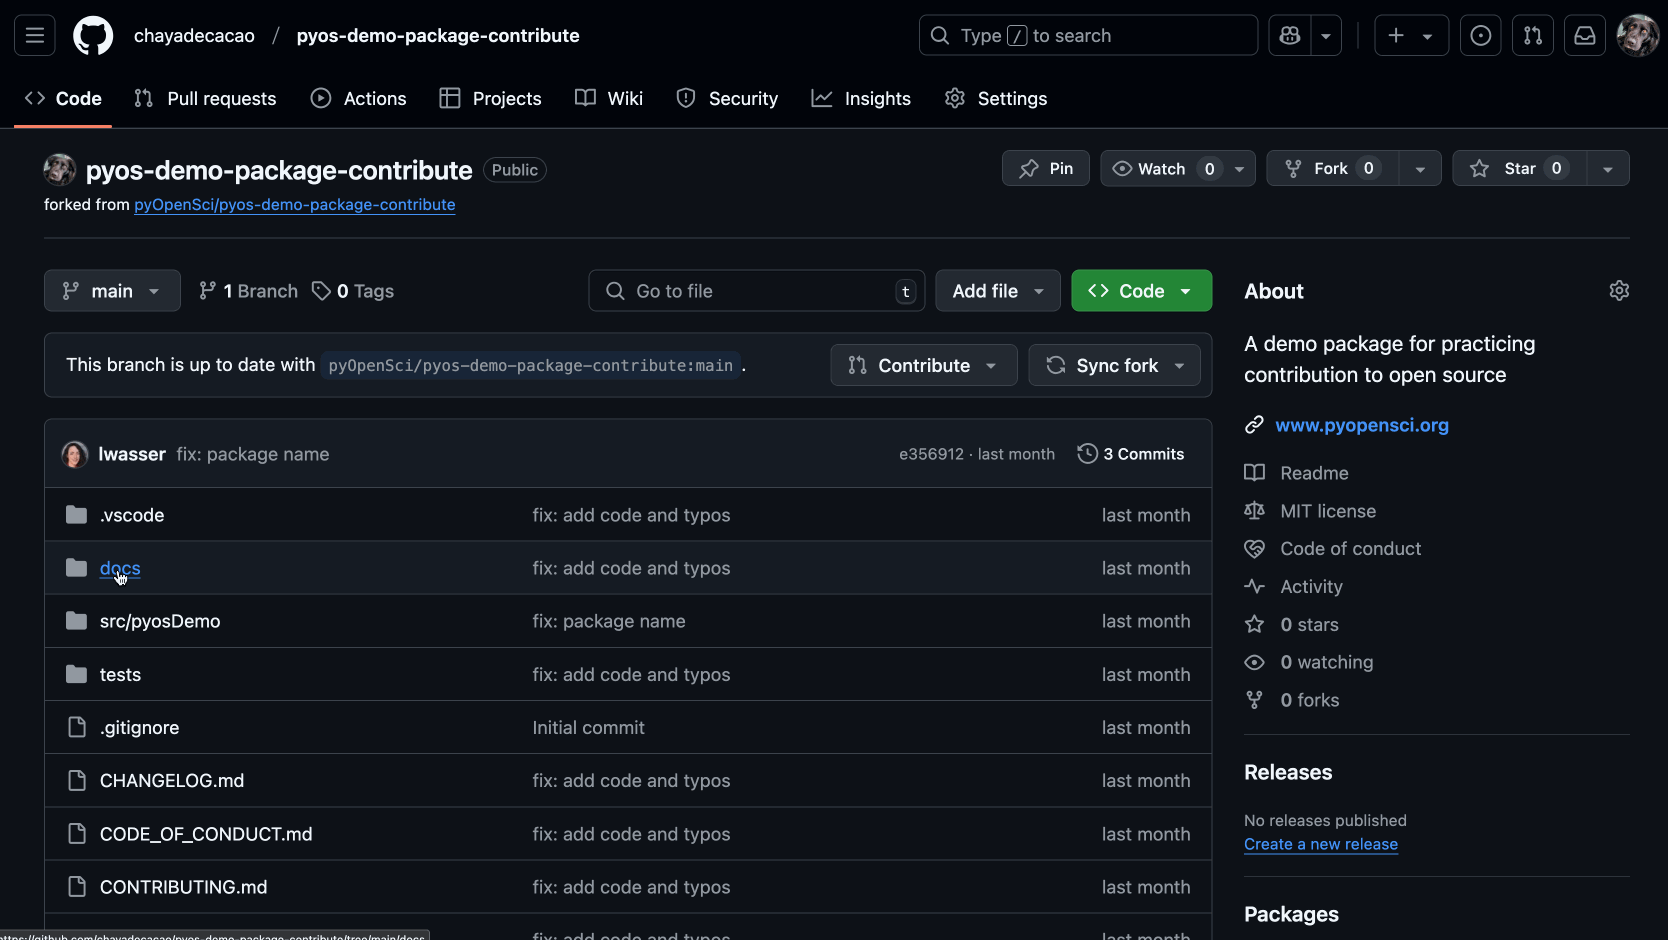Image resolution: width=1668 pixels, height=940 pixels.
Task: Click the Type / to search box
Action: [x=1088, y=36]
